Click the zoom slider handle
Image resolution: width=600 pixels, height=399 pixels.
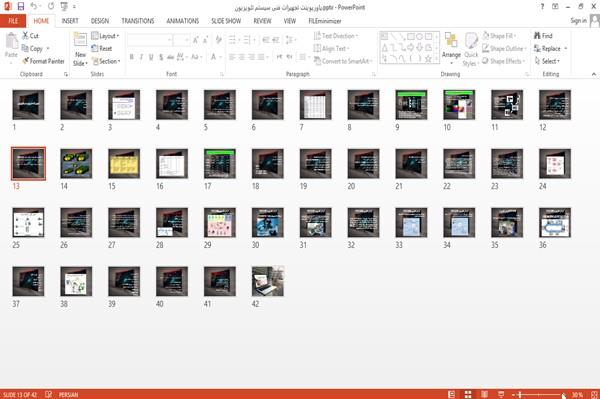pyautogui.click(x=520, y=394)
